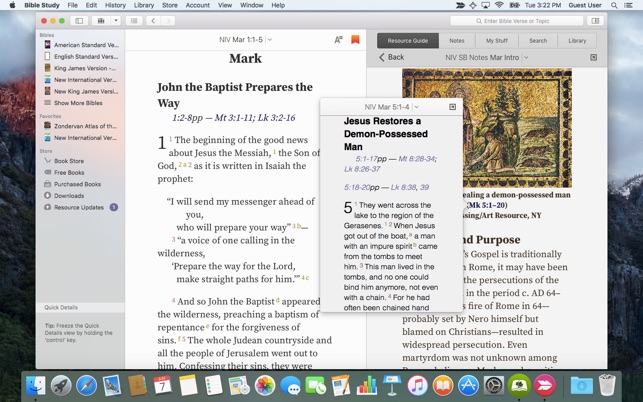
Task: Toggle the left sidebar panel icon
Action: click(79, 20)
